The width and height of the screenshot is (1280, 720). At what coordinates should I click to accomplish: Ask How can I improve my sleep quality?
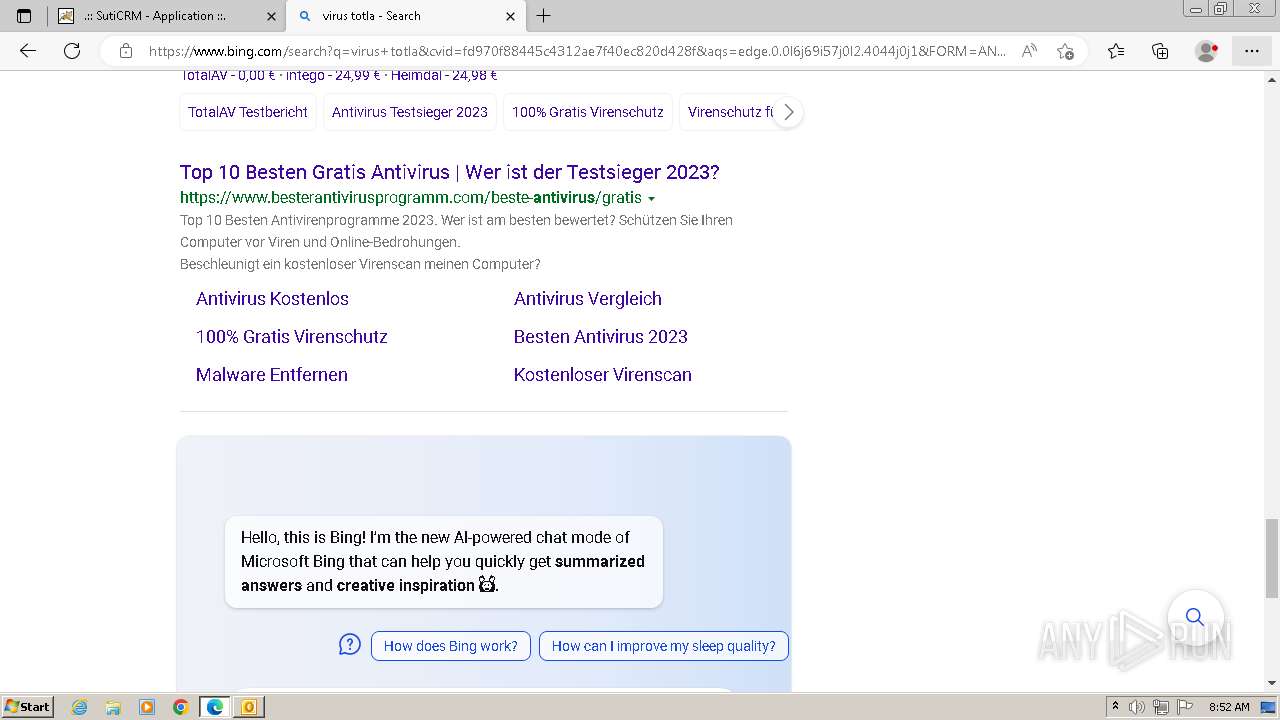[x=664, y=646]
